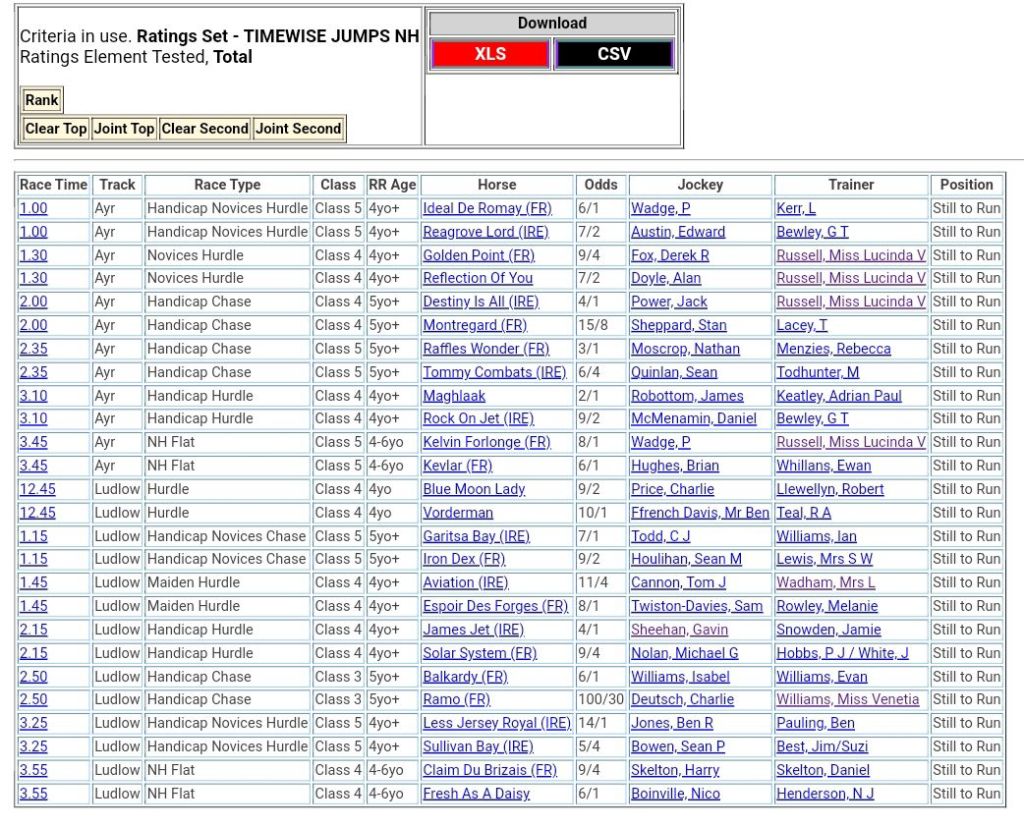Open trainer link Williams, Miss Venetia
1024x826 pixels.
pyautogui.click(x=847, y=699)
